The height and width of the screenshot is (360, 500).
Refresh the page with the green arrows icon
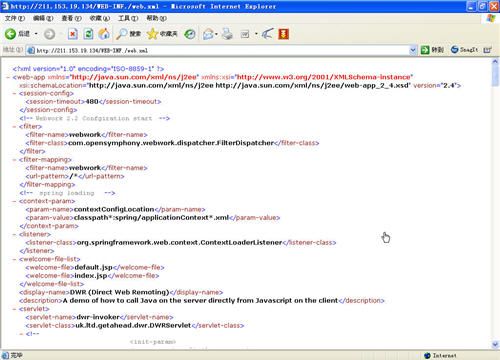click(88, 34)
